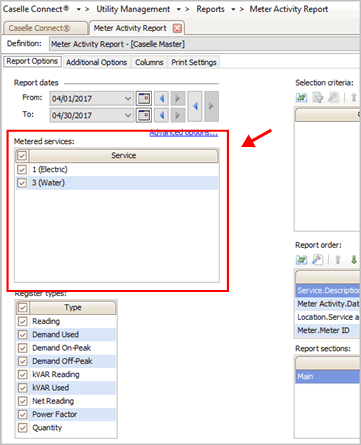The width and height of the screenshot is (361, 445).
Task: Uncheck Net Reading register type
Action: point(23,401)
